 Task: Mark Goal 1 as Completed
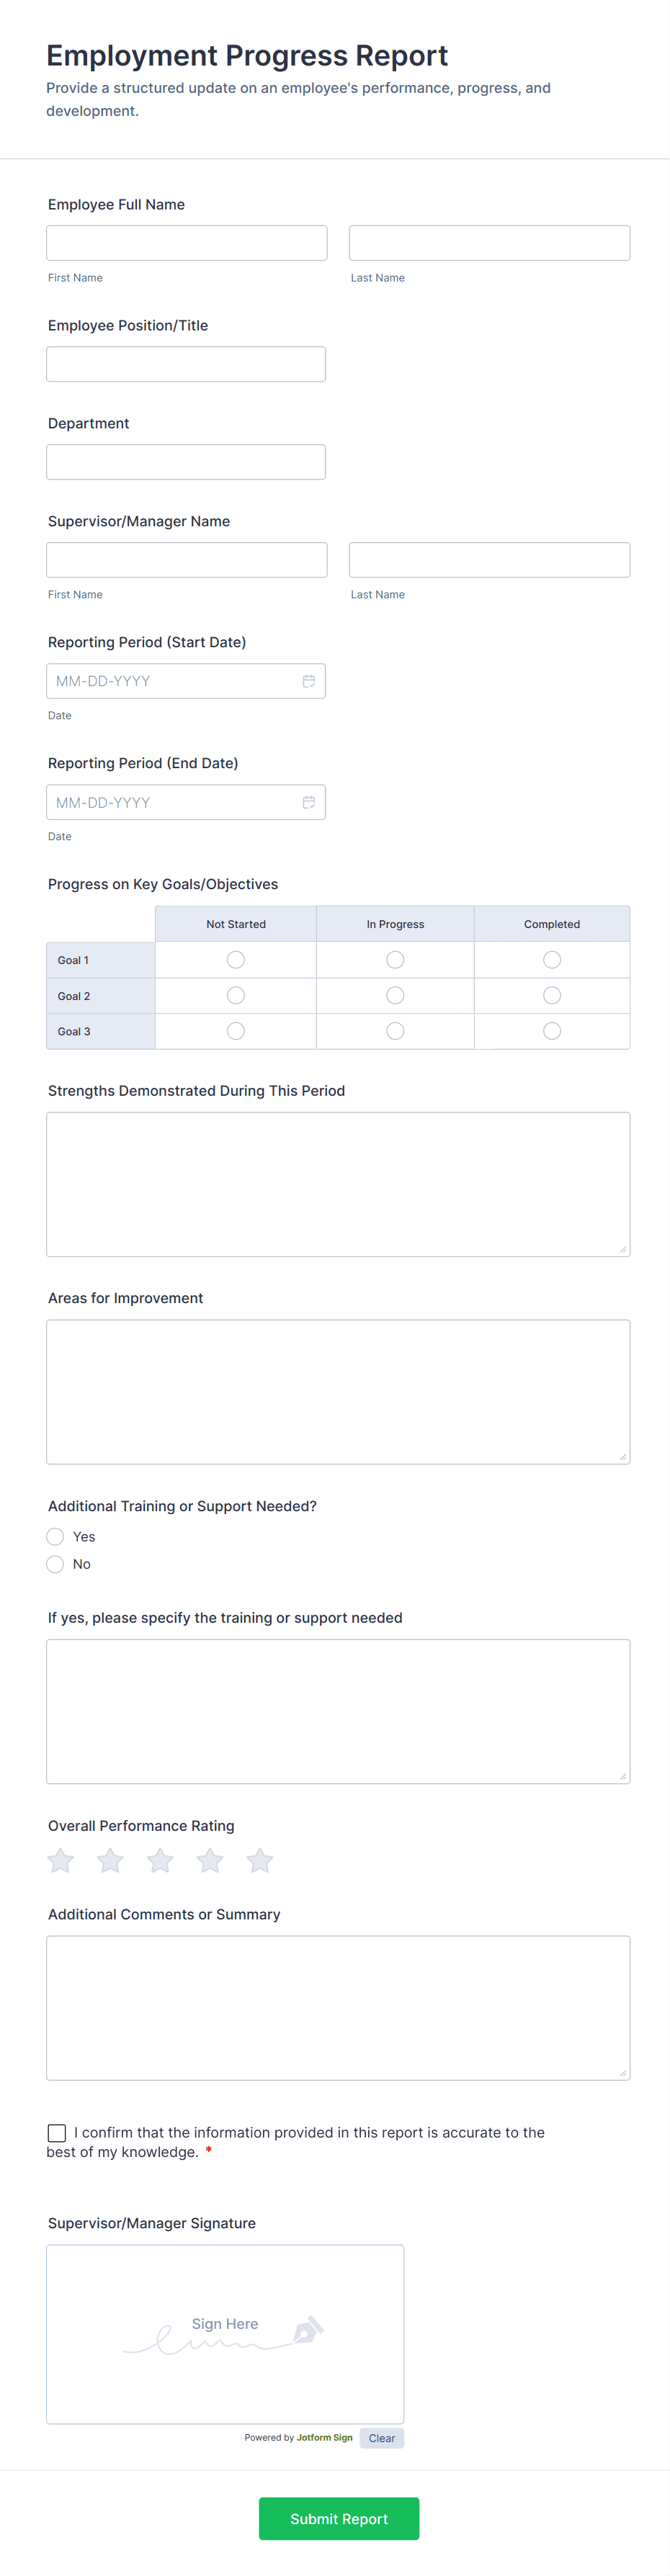pos(551,959)
